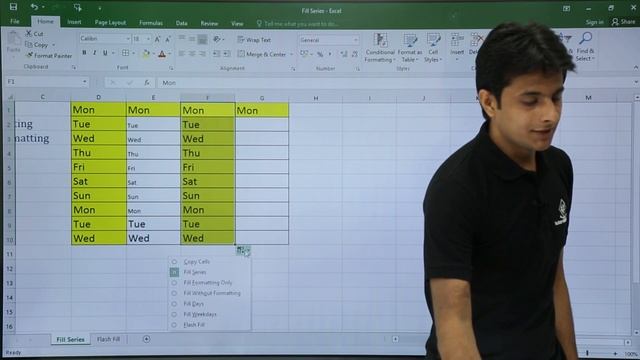
Task: Switch to Review ribbon tab
Action: click(x=209, y=23)
